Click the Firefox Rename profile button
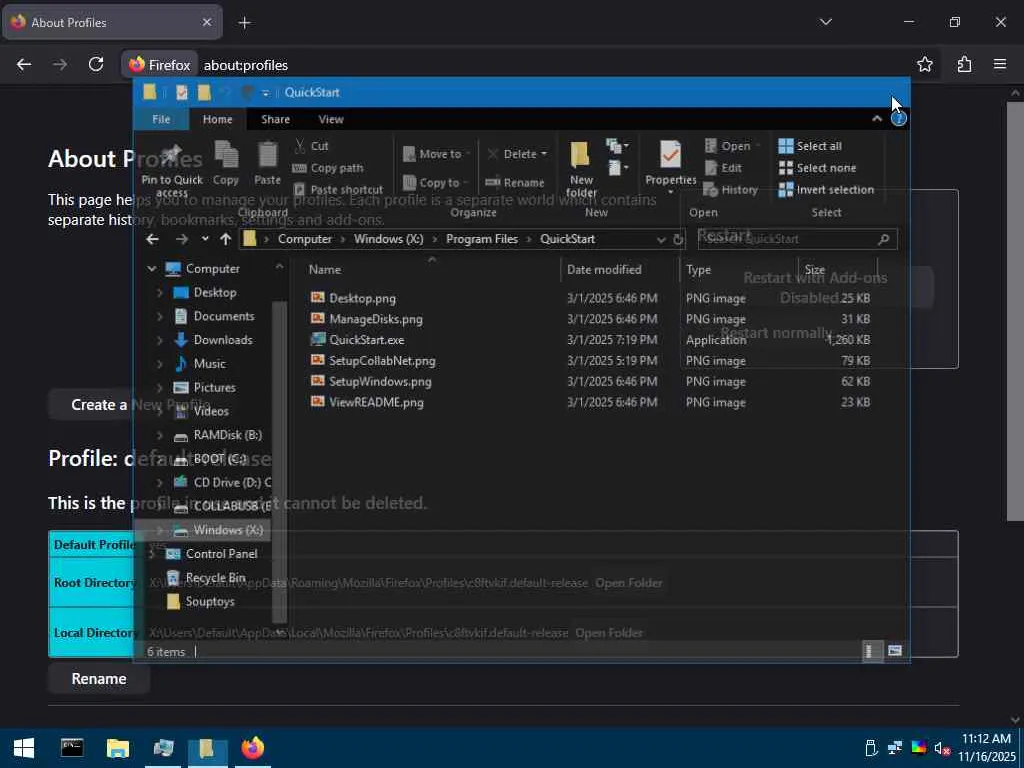This screenshot has height=768, width=1024. pyautogui.click(x=99, y=679)
